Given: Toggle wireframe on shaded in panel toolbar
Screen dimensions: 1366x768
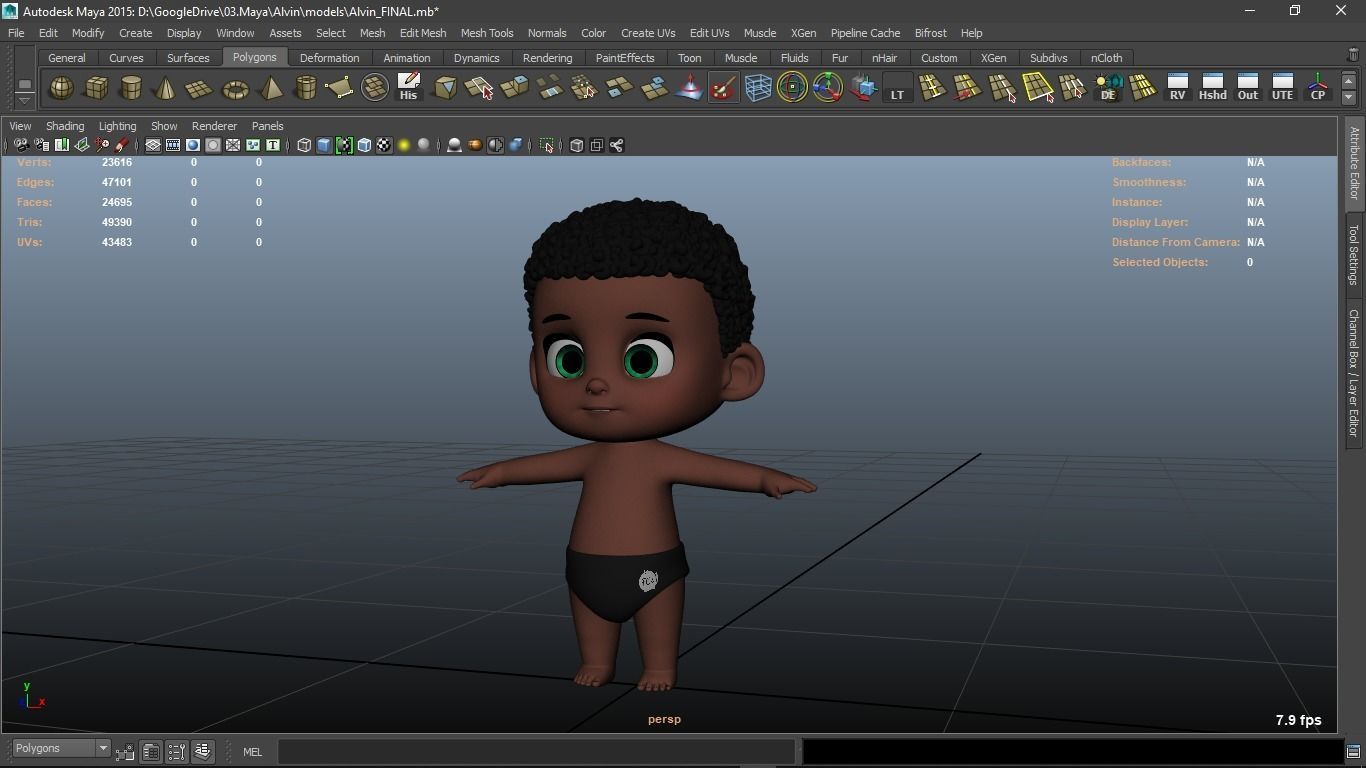Looking at the screenshot, I should [364, 145].
